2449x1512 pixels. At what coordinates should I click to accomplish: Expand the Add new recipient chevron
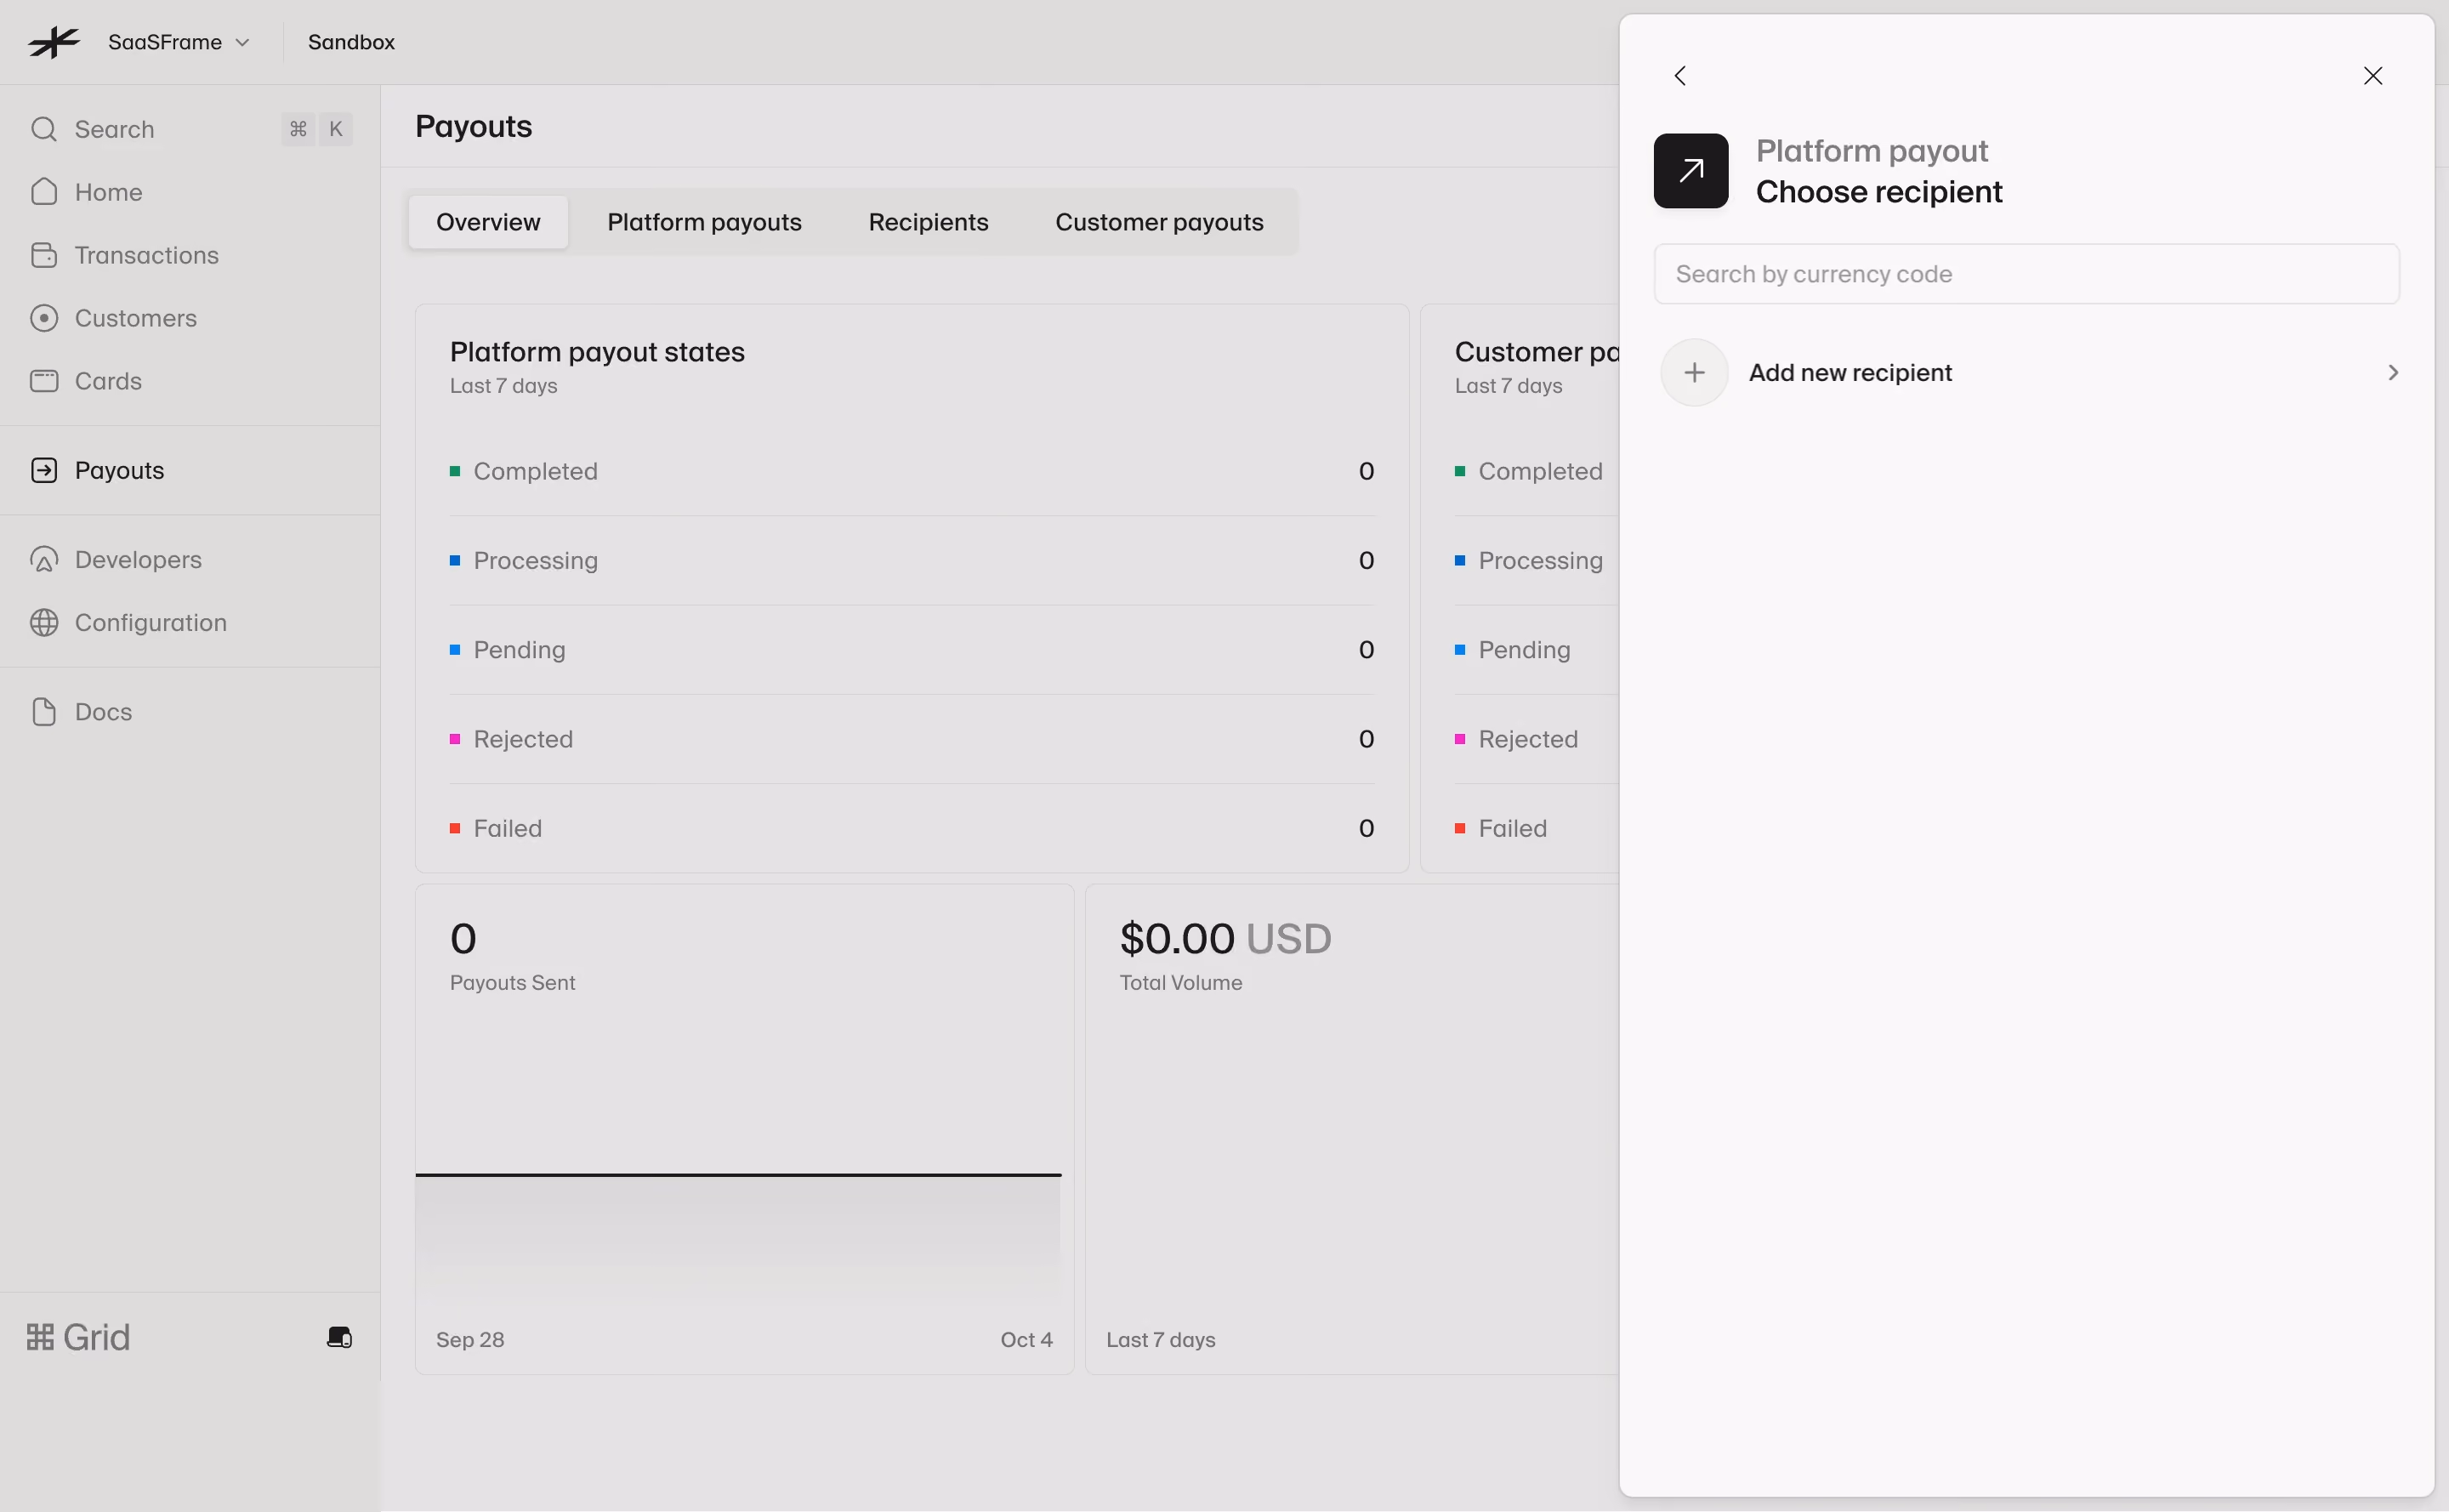[2393, 373]
